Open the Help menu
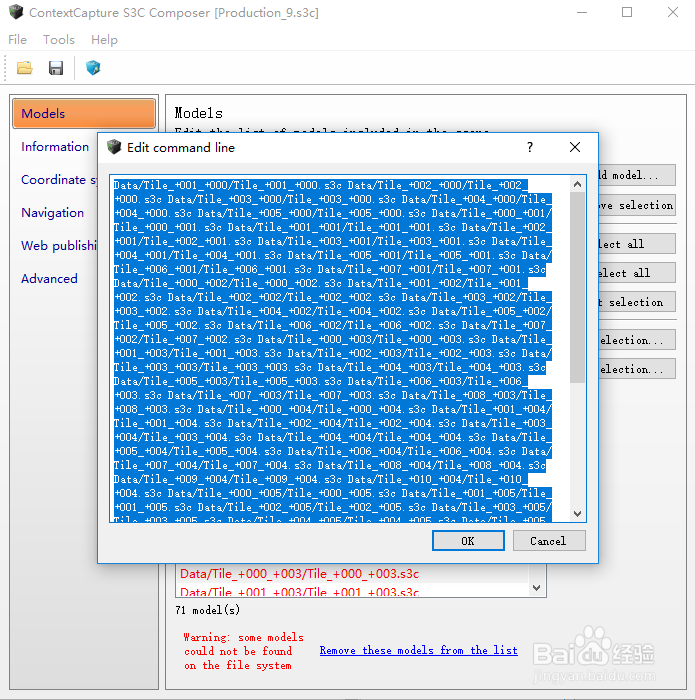The width and height of the screenshot is (695, 700). (x=104, y=40)
